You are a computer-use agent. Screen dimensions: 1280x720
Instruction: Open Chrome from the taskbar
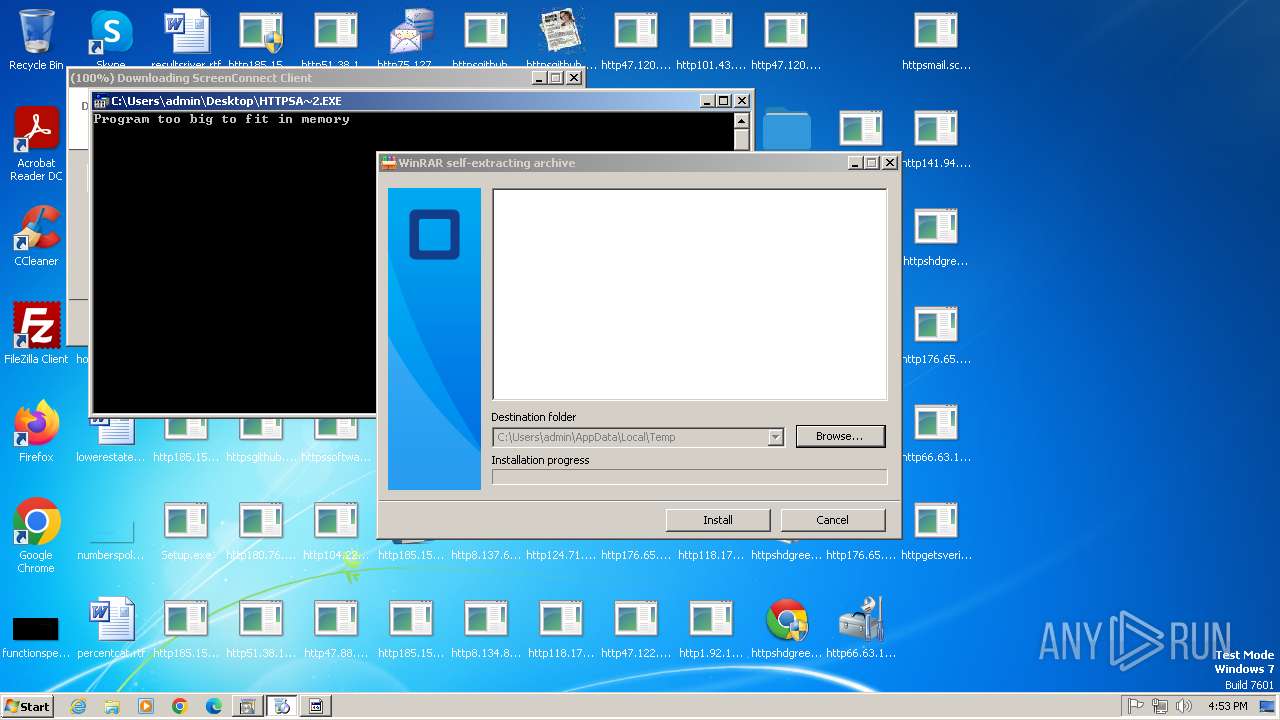coord(180,706)
